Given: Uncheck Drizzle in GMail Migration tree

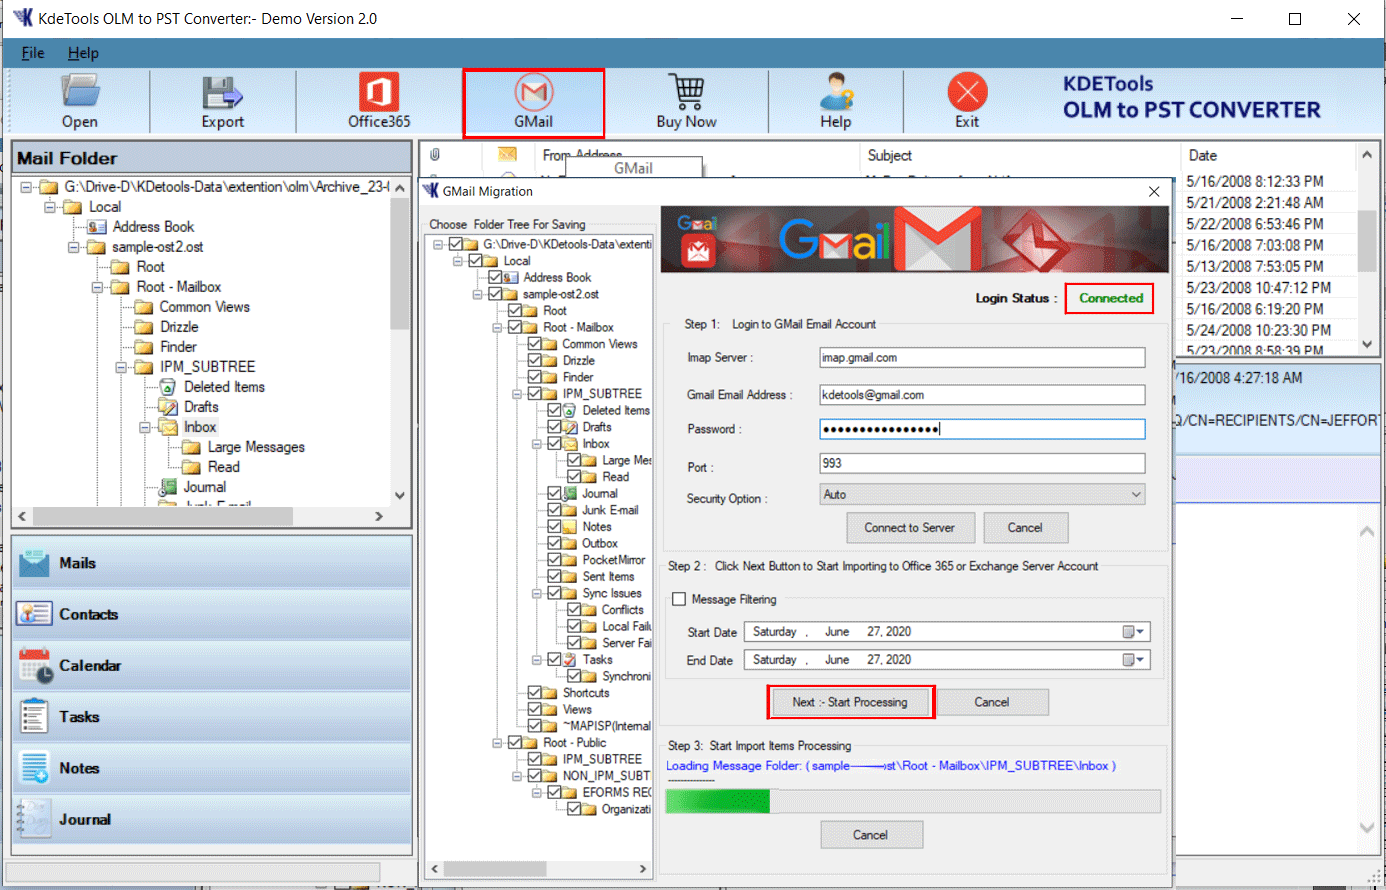Looking at the screenshot, I should [x=535, y=360].
